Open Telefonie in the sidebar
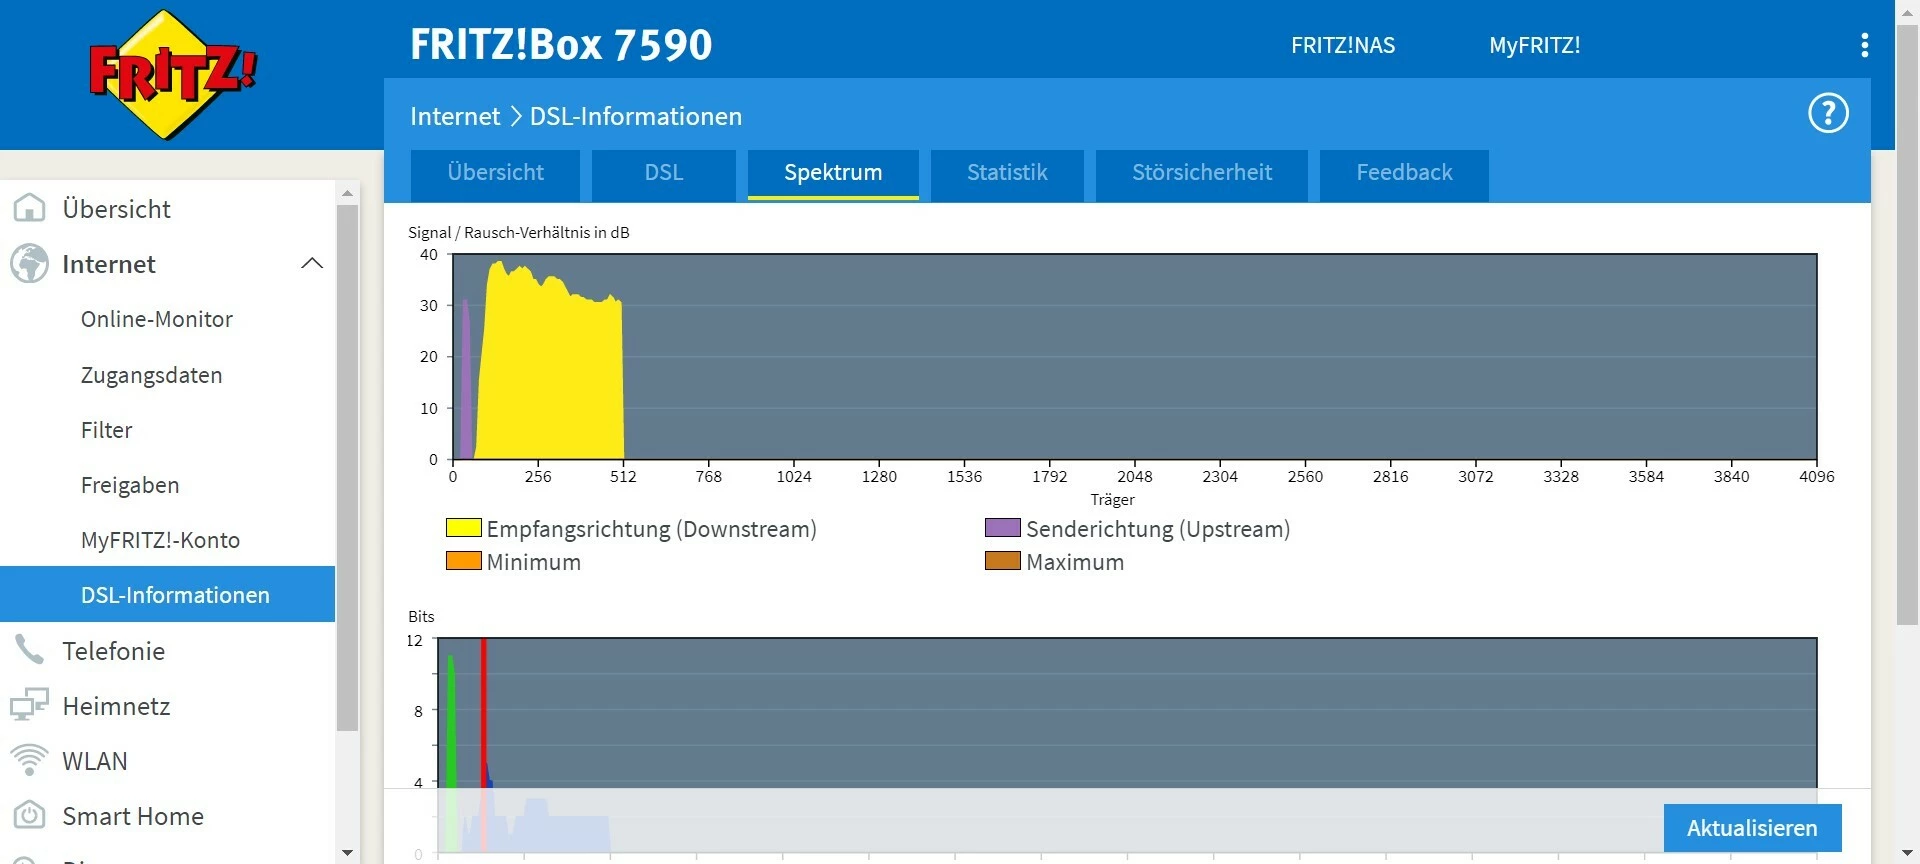The image size is (1920, 864). point(113,651)
